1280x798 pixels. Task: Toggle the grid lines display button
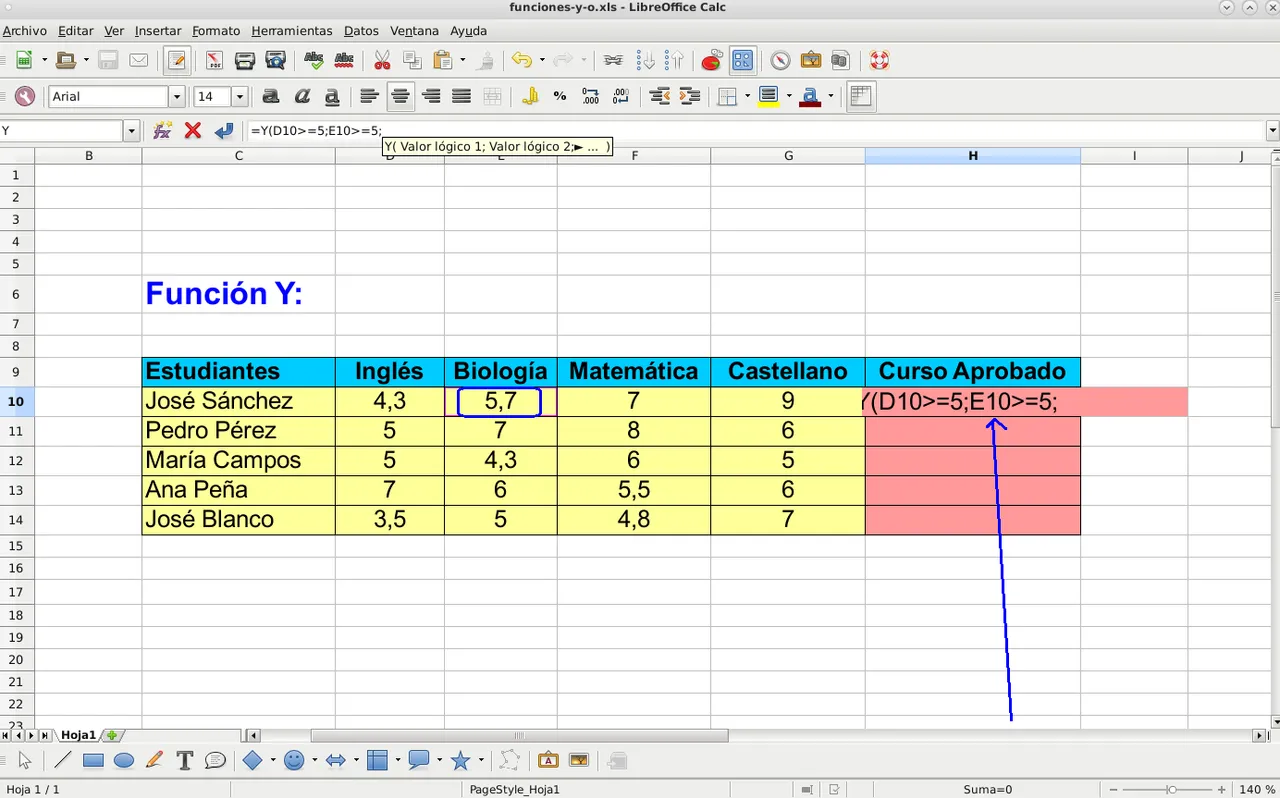click(860, 96)
